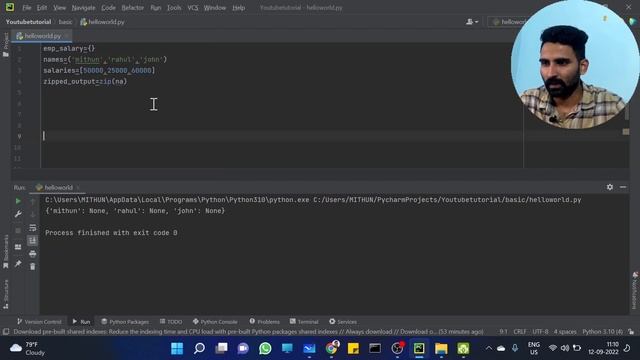
Task: Click the zipped_output=zip(na) code line
Action: [x=85, y=81]
